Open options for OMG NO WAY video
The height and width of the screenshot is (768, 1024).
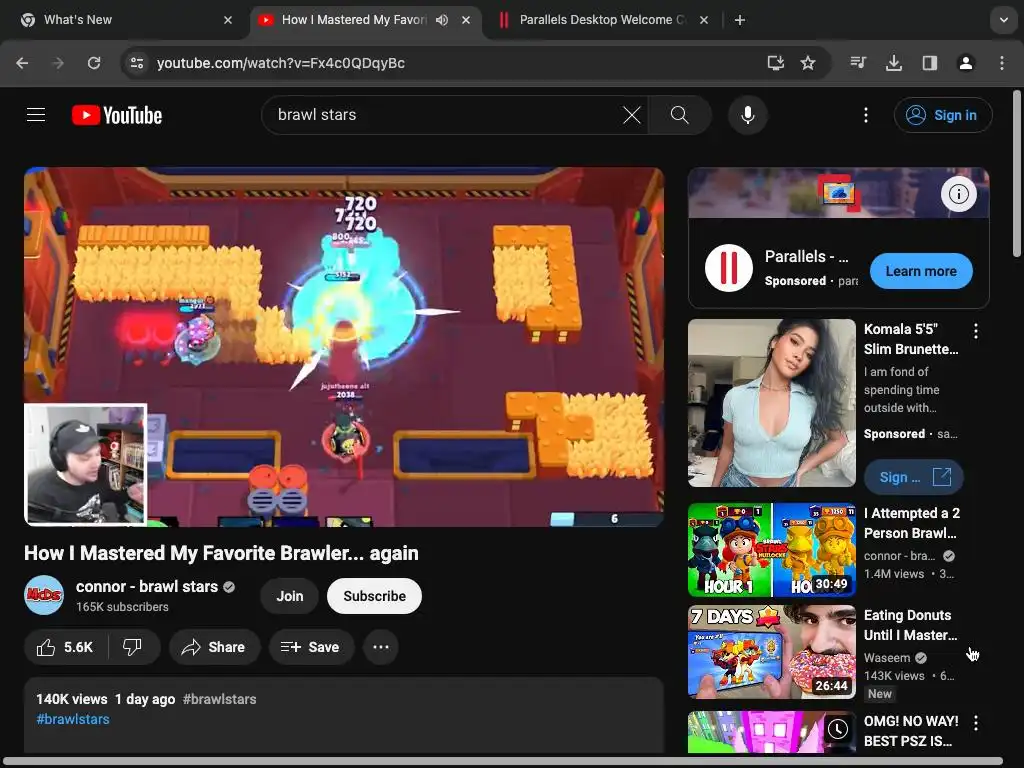(x=976, y=722)
